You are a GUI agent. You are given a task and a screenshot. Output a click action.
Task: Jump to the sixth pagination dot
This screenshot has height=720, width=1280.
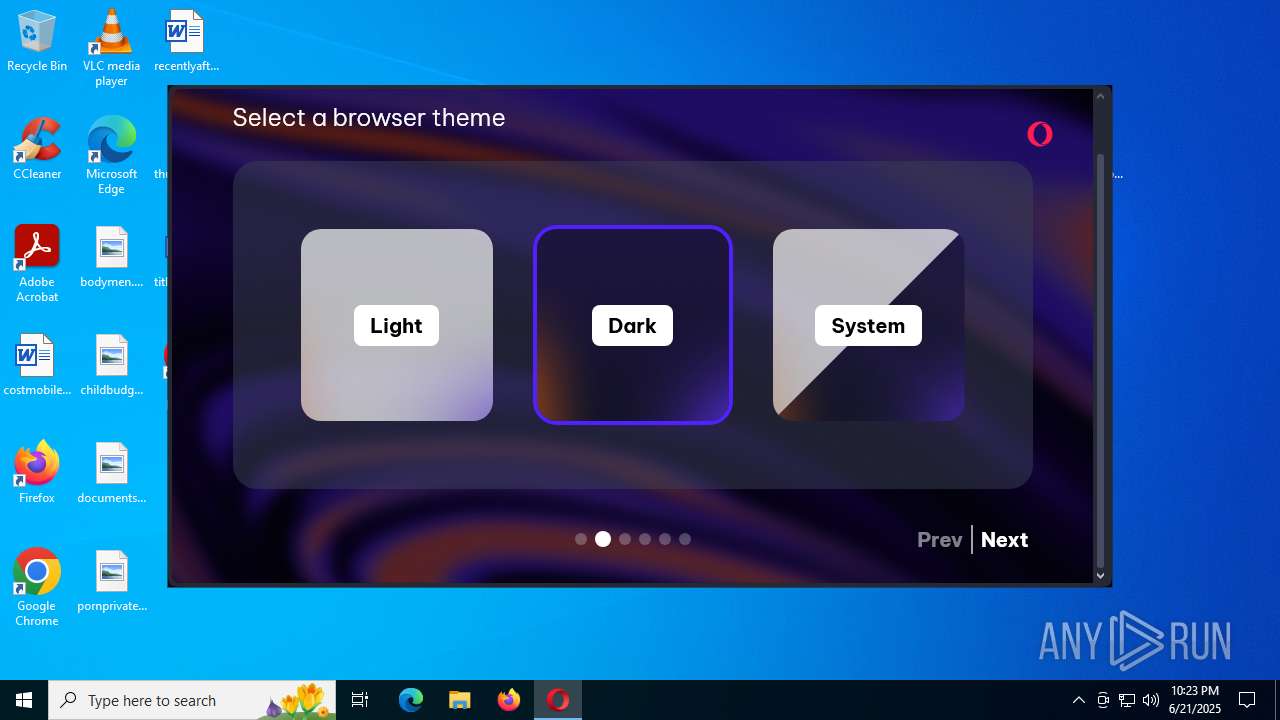[685, 539]
